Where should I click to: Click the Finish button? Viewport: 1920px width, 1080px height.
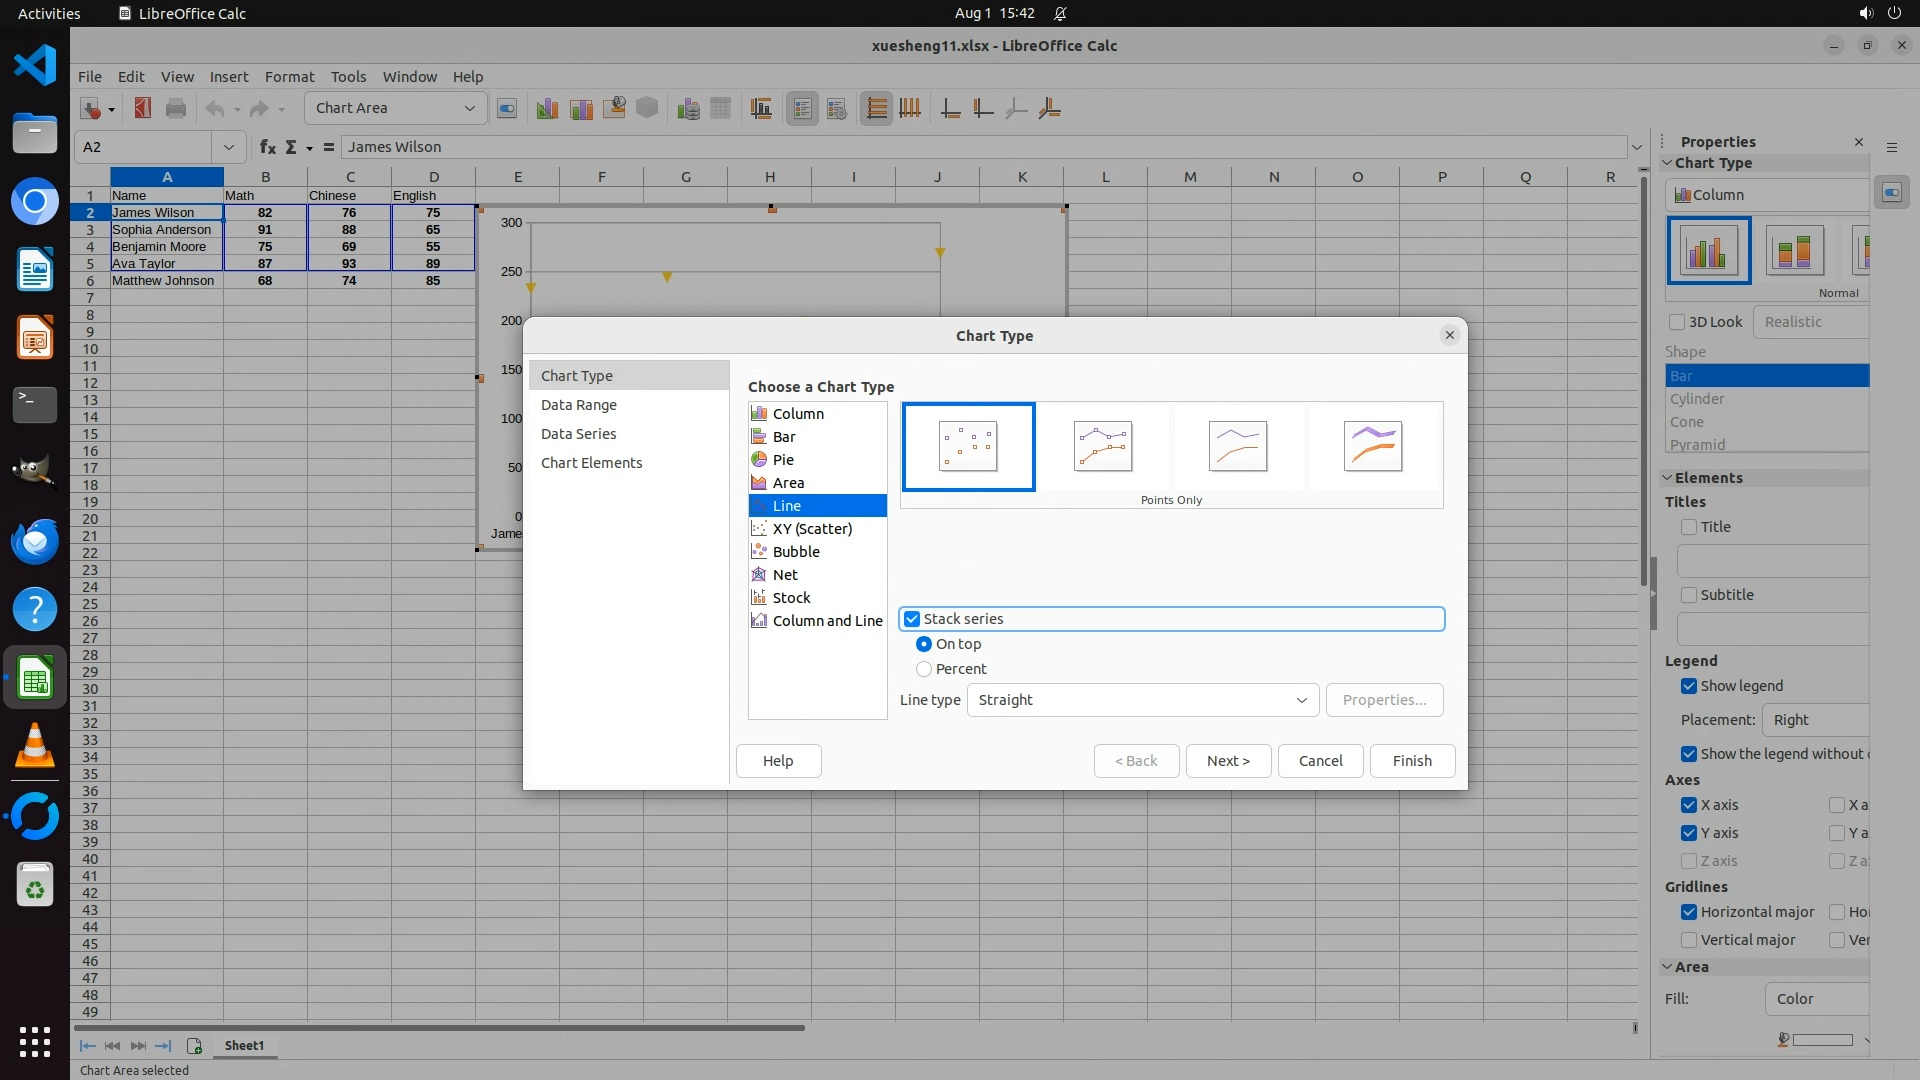tap(1412, 761)
